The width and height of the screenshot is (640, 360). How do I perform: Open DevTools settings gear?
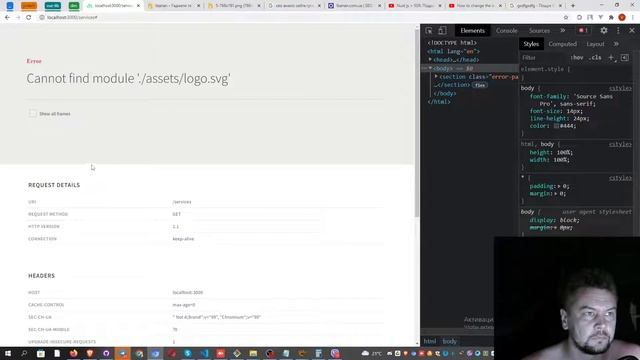coord(604,31)
